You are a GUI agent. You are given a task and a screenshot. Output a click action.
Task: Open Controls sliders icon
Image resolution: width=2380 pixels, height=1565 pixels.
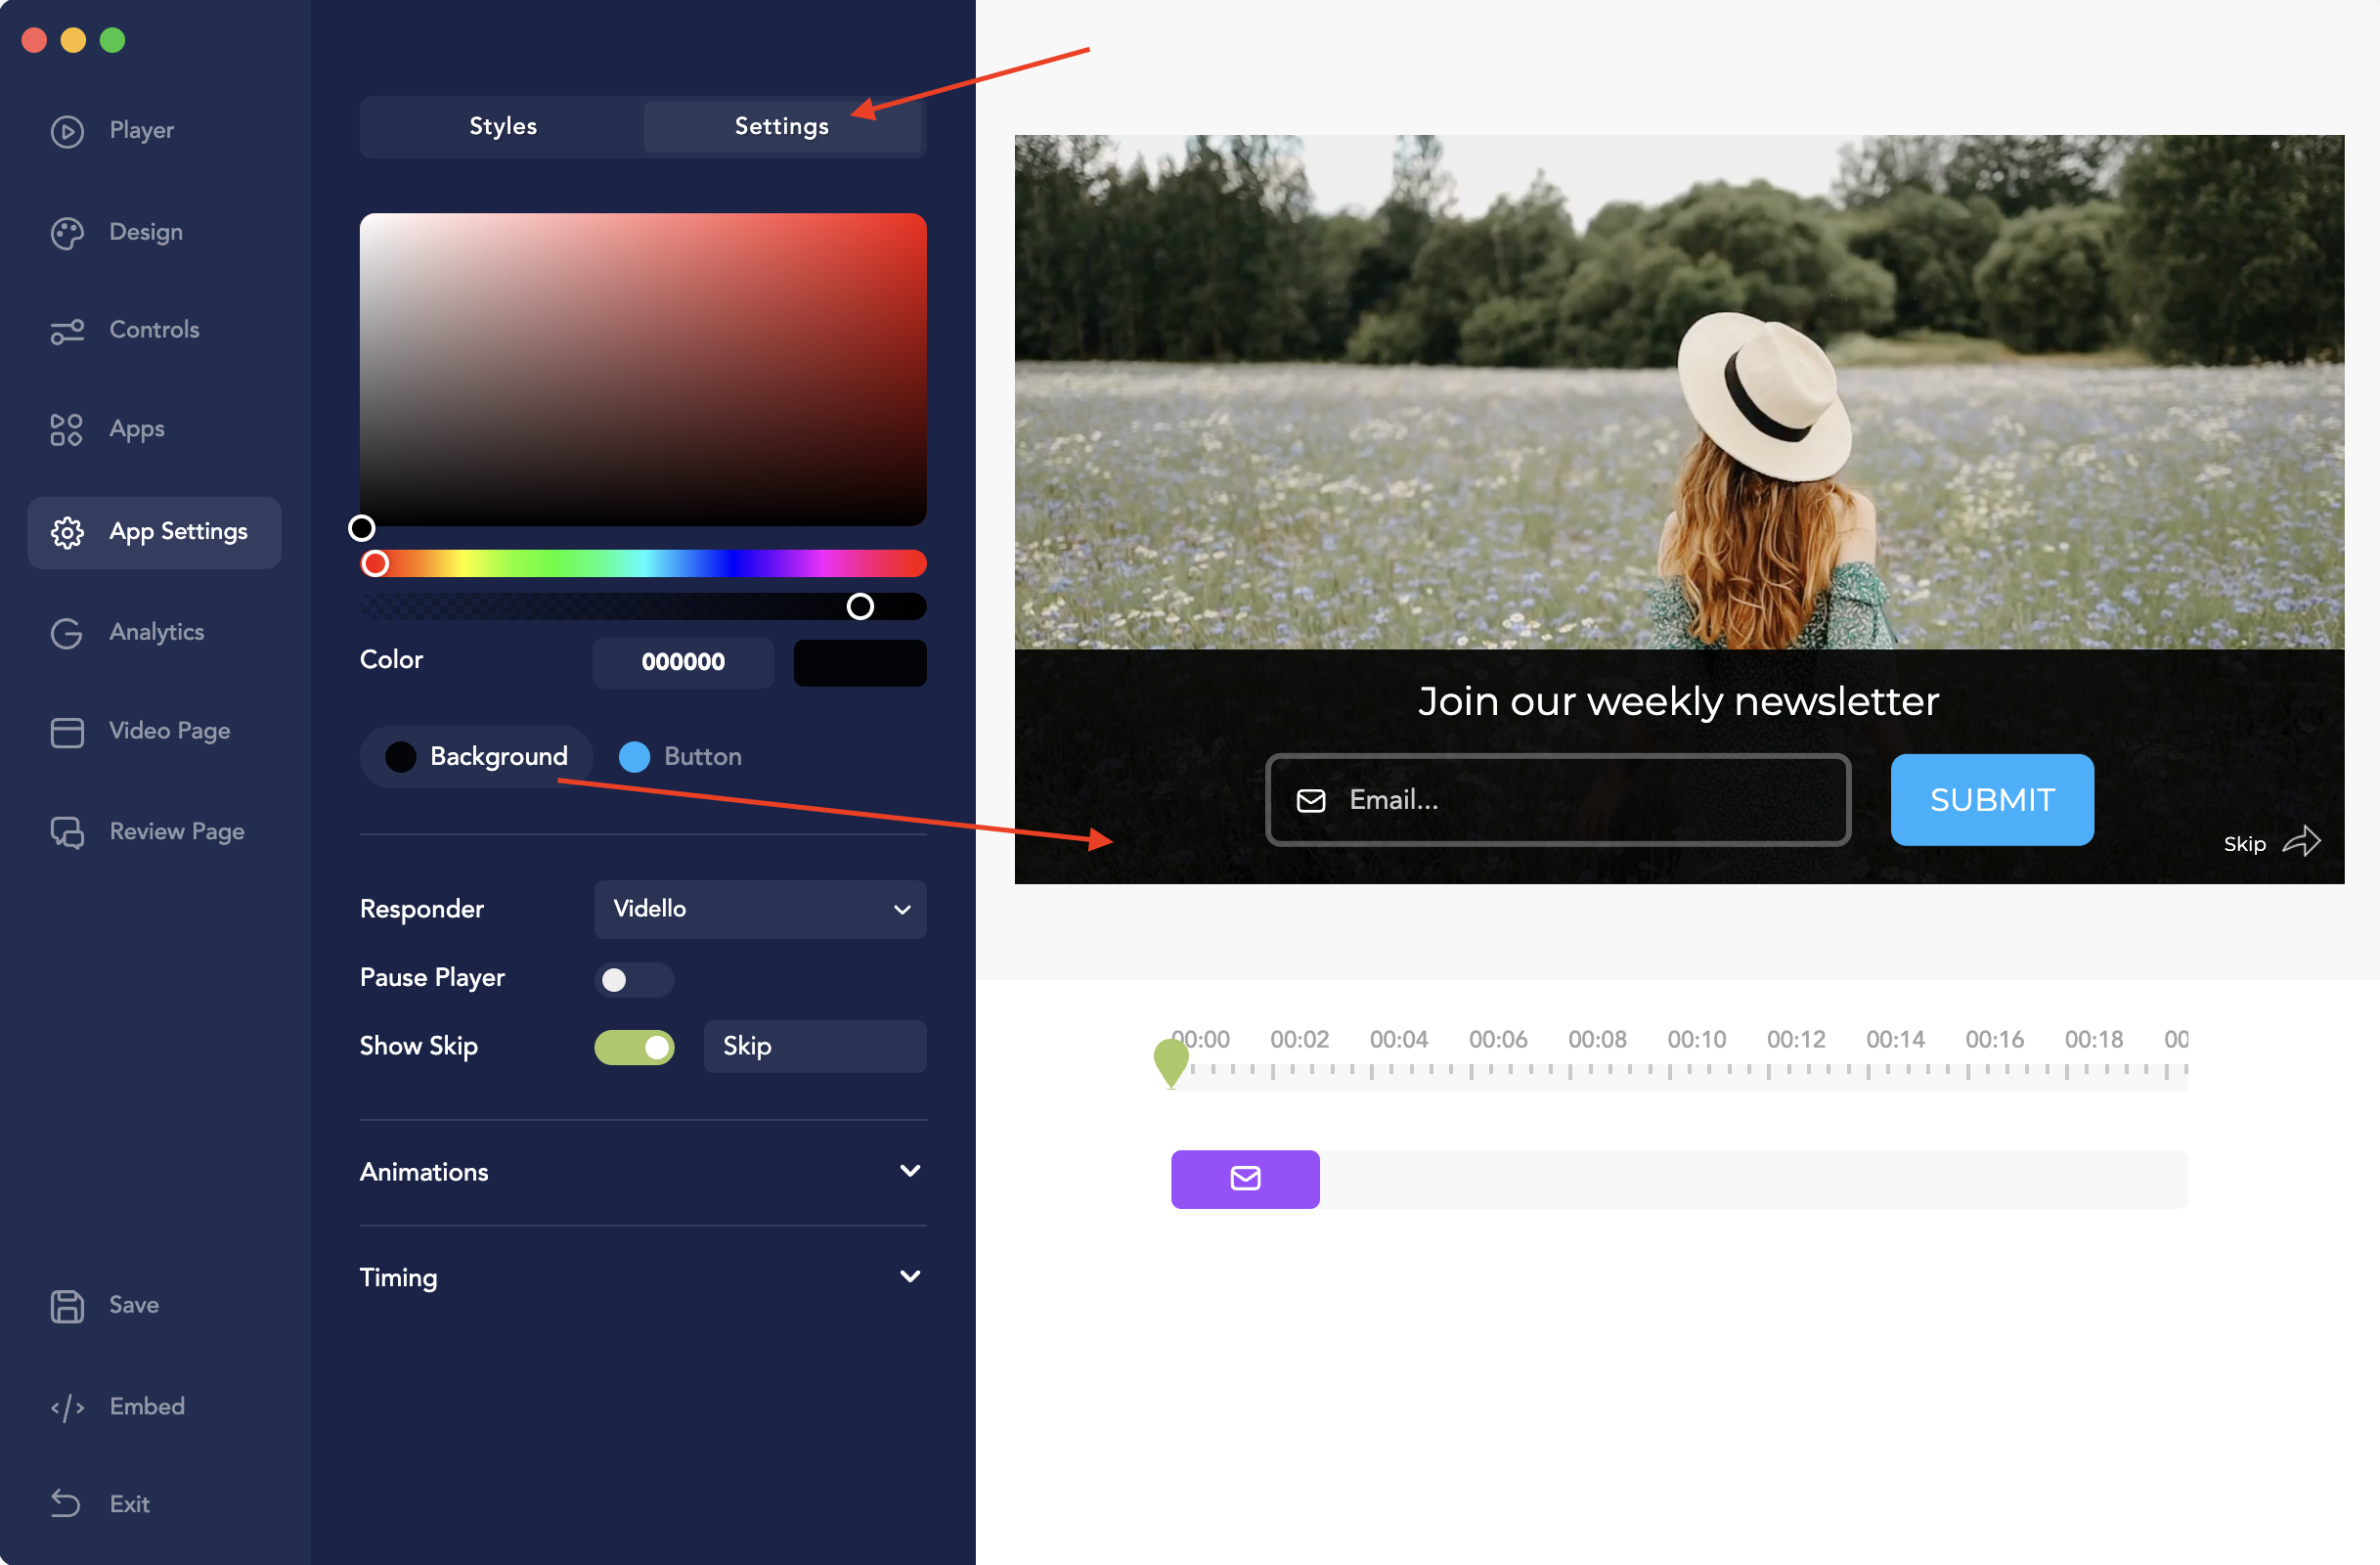(67, 331)
